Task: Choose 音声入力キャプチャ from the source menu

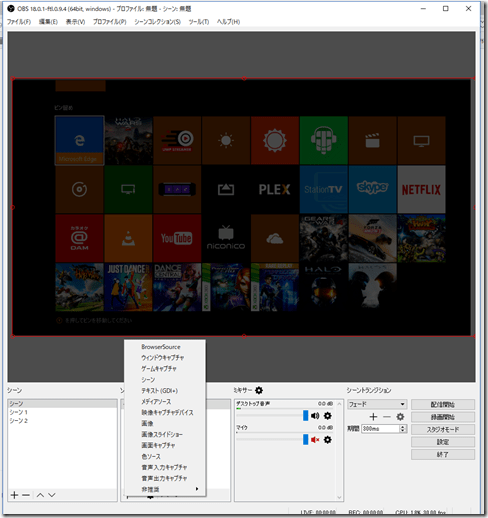Action: [165, 467]
